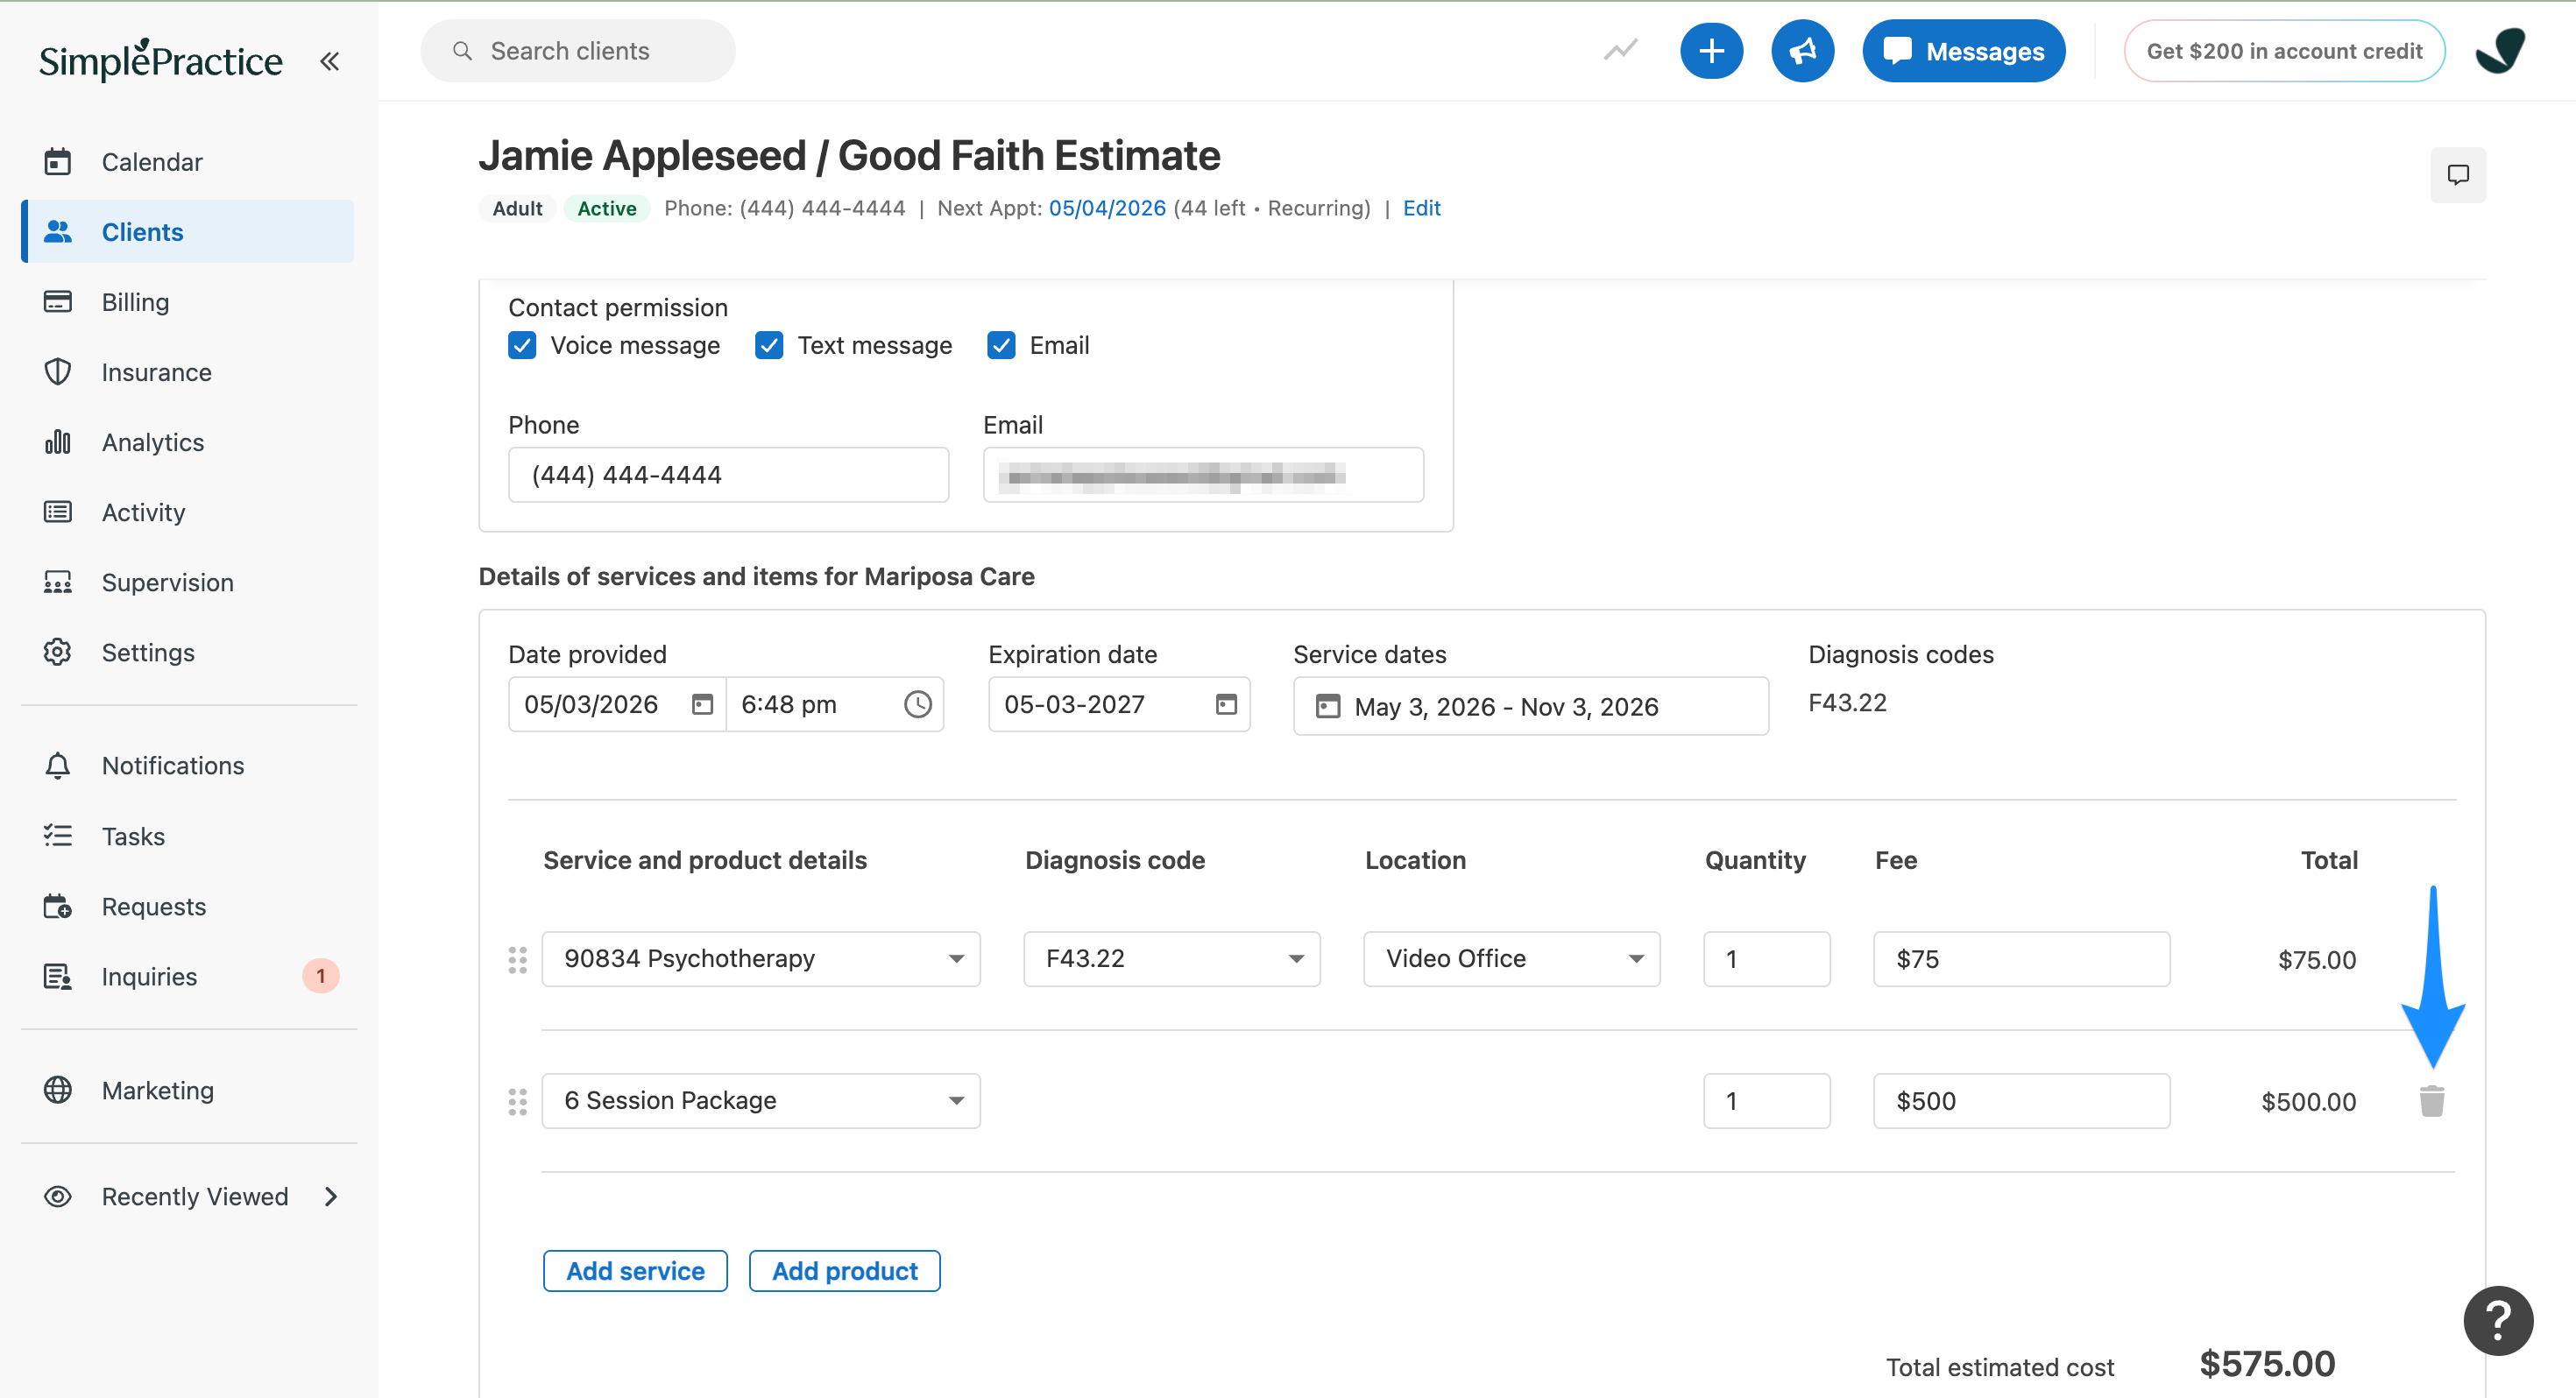This screenshot has width=2576, height=1398.
Task: Open the time picker clock icon
Action: tap(917, 705)
